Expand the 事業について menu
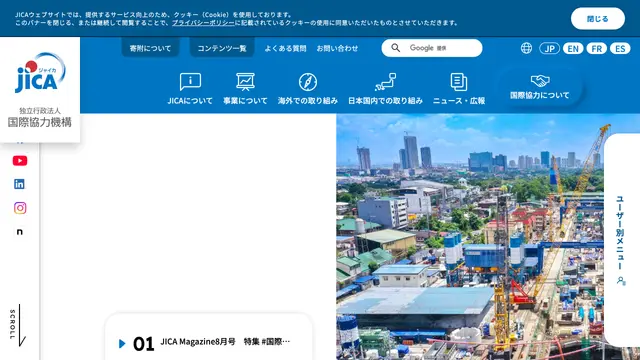The height and width of the screenshot is (360, 640). click(x=245, y=89)
